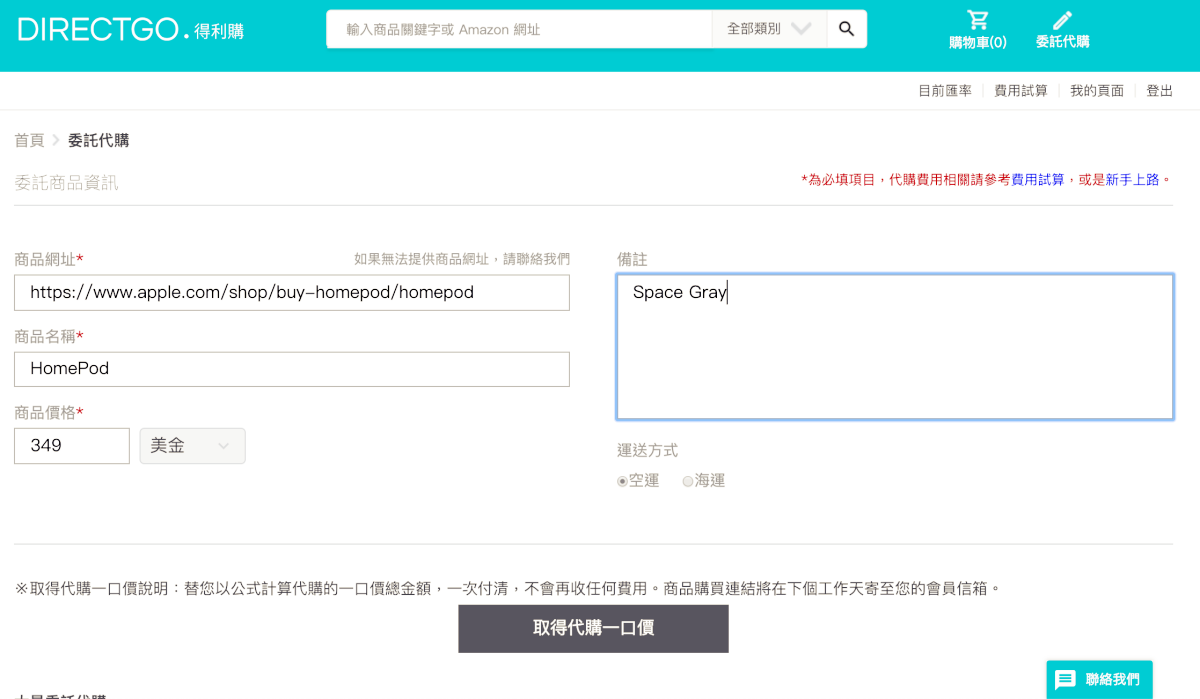Open the 美金 currency dropdown
This screenshot has width=1200, height=699.
tap(192, 446)
